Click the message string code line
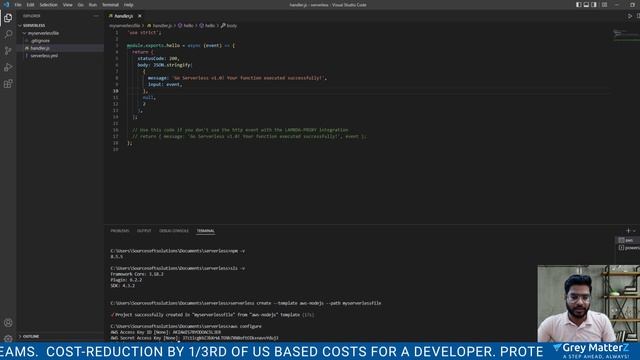 pos(237,78)
